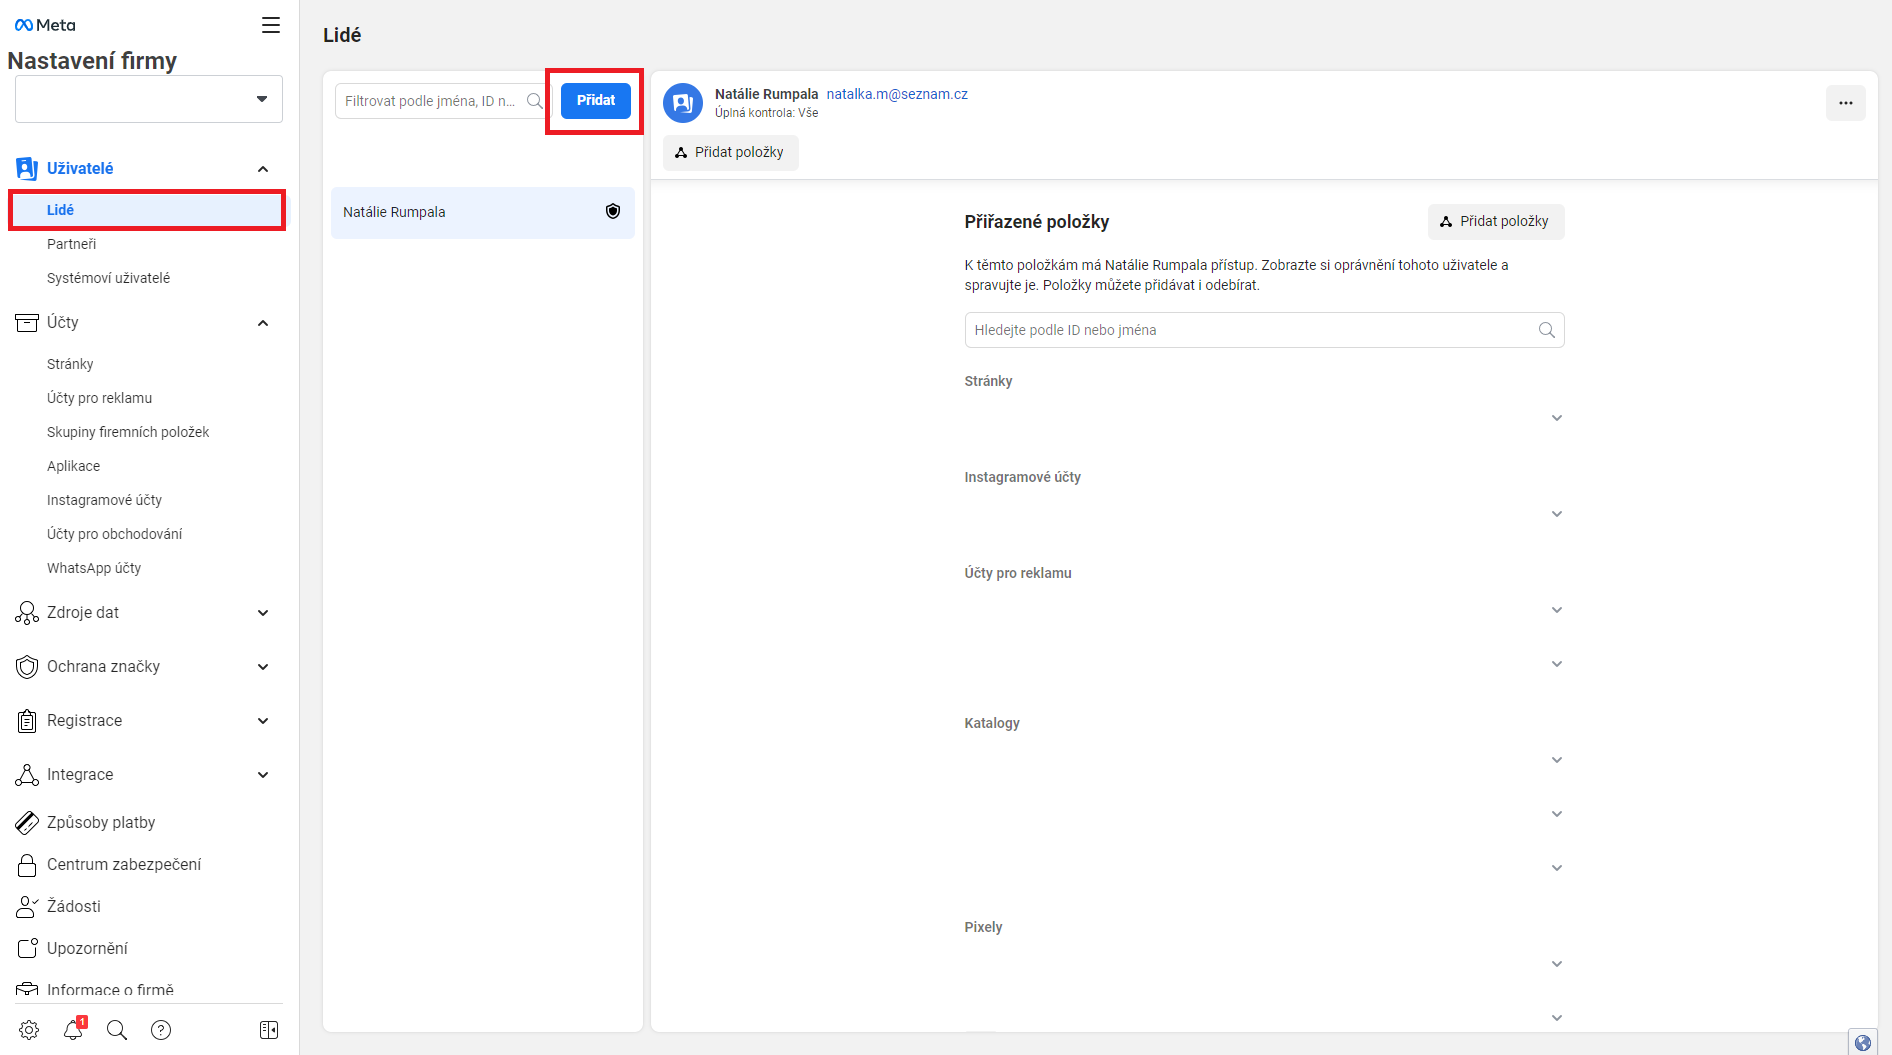Image resolution: width=1892 pixels, height=1055 pixels.
Task: Expand the Registrace section
Action: tap(263, 721)
